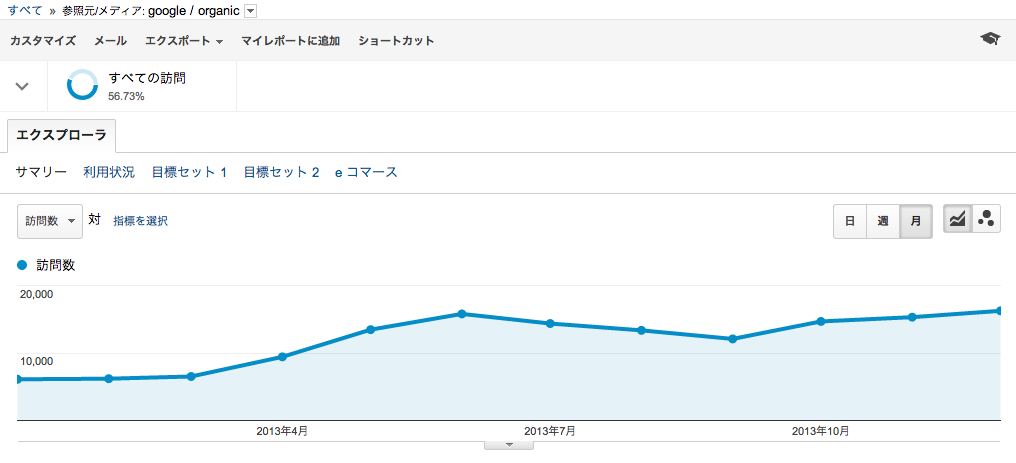Click the カスタマイズ button
The width and height of the screenshot is (1016, 463).
click(43, 40)
